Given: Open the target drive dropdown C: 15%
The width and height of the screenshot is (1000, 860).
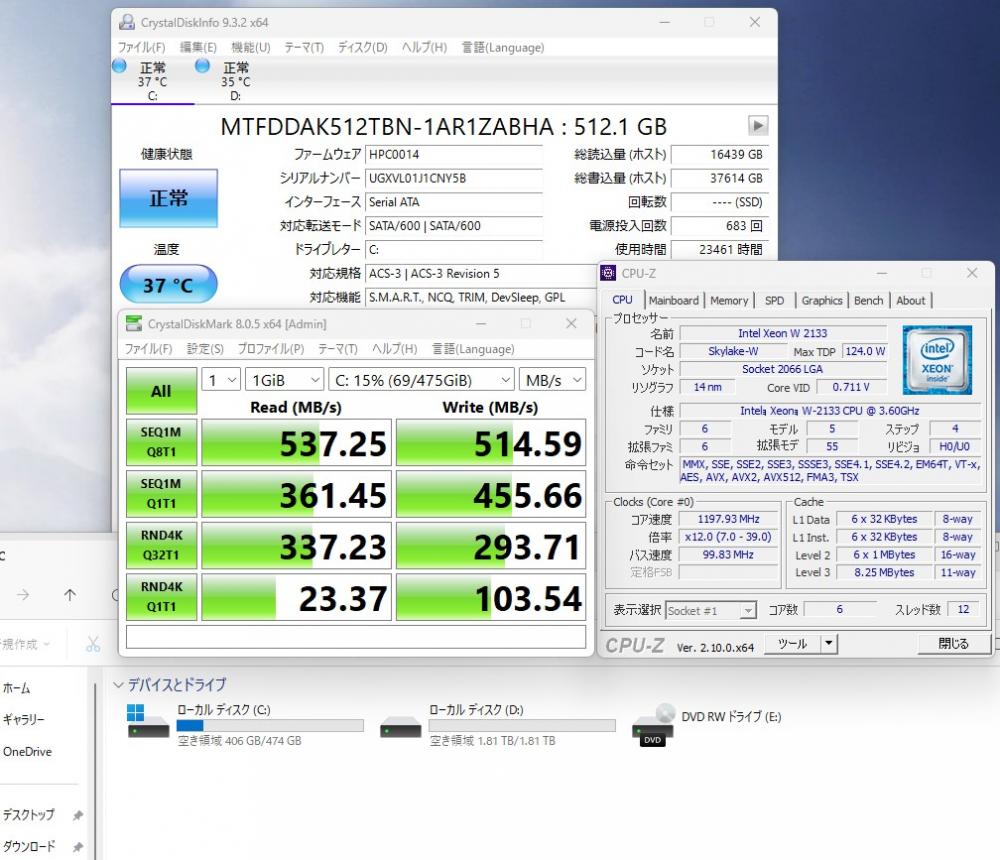Looking at the screenshot, I should tap(422, 380).
